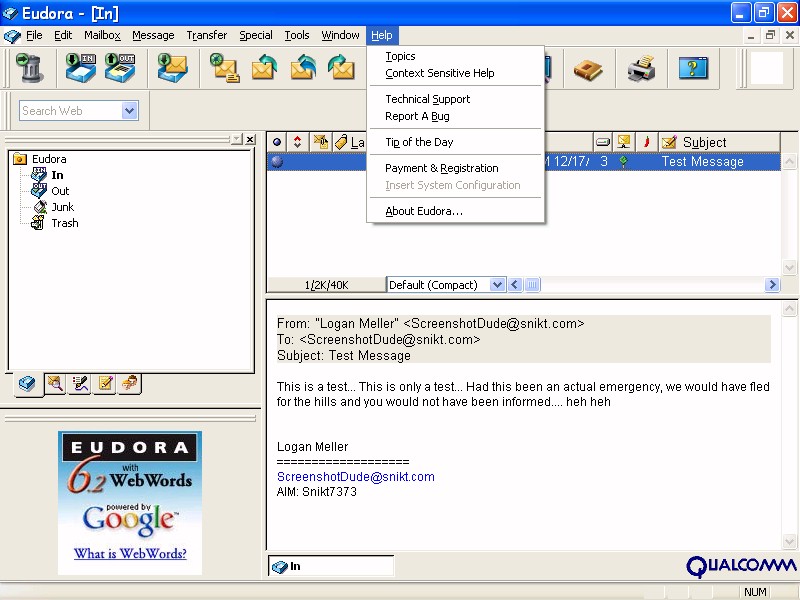The height and width of the screenshot is (600, 800).
Task: Click the In window button at the bottom
Action: 331,566
